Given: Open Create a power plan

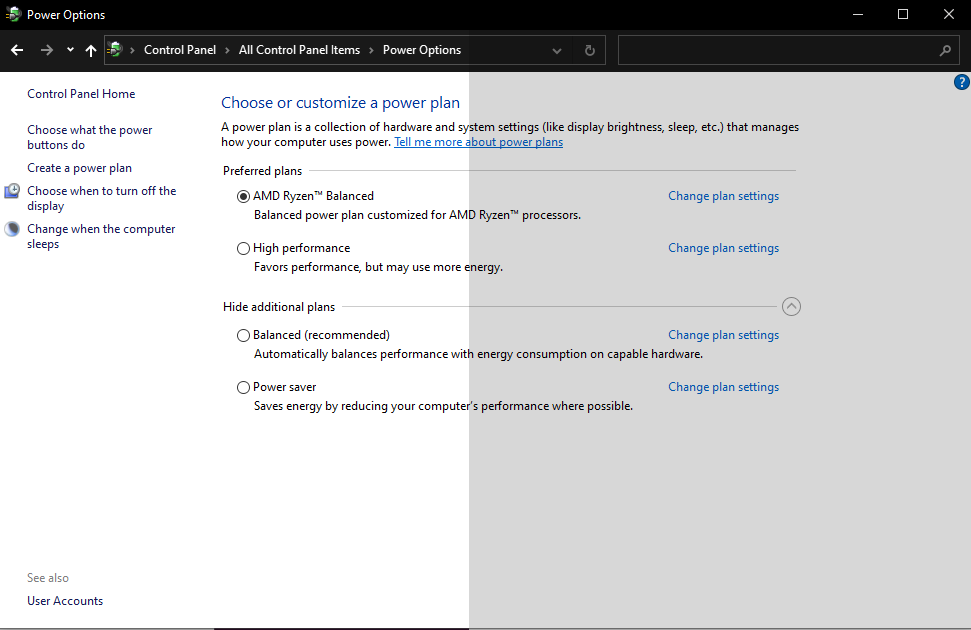Looking at the screenshot, I should (79, 168).
